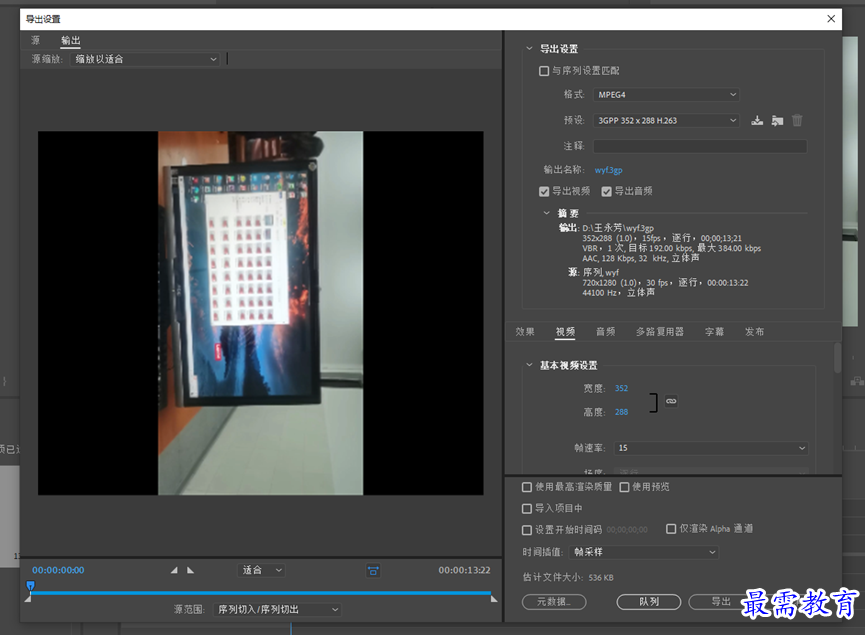Viewport: 865px width, 635px height.
Task: Enable match sequence settings checkbox
Action: [x=544, y=71]
